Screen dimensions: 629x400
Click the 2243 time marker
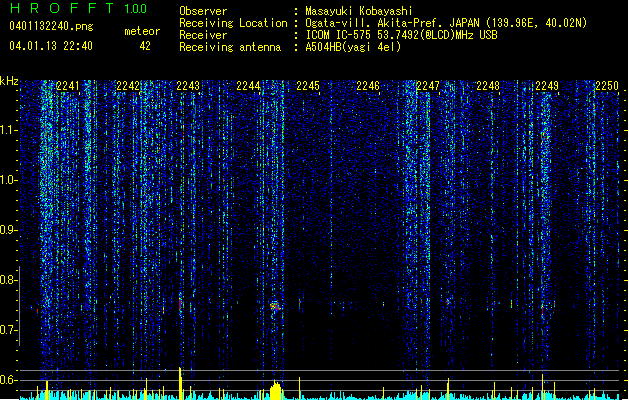click(188, 86)
